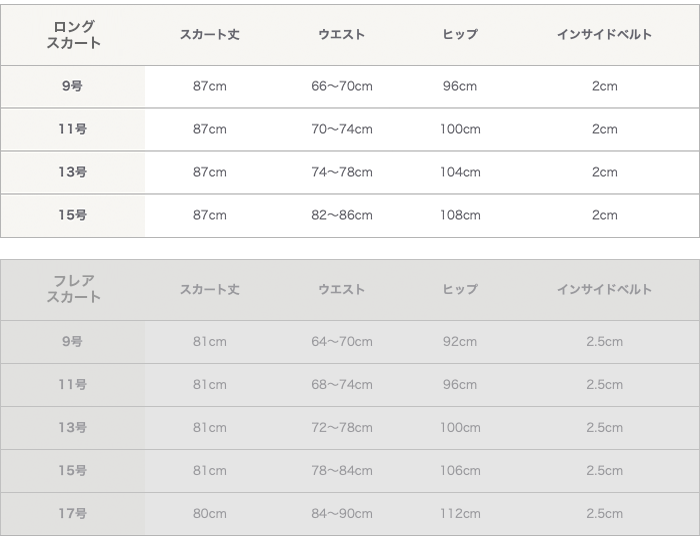Viewport: 700px width, 540px height.
Task: Click the 80cm skirt length value
Action: point(210,513)
